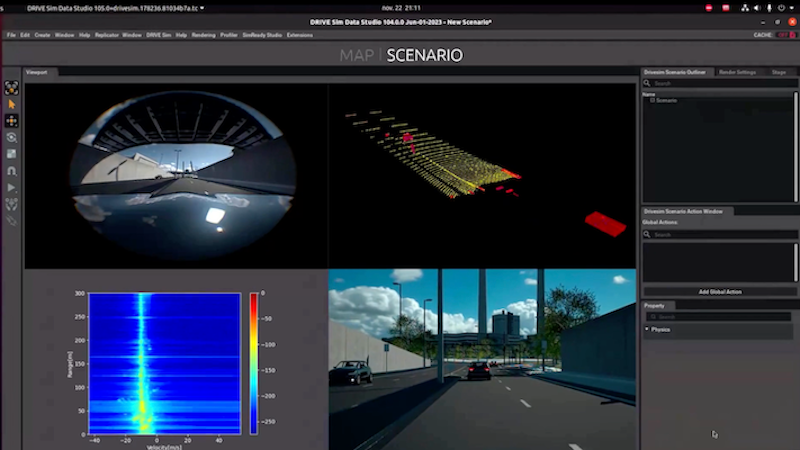
Task: Open the DRIVE Sim menu
Action: (159, 35)
